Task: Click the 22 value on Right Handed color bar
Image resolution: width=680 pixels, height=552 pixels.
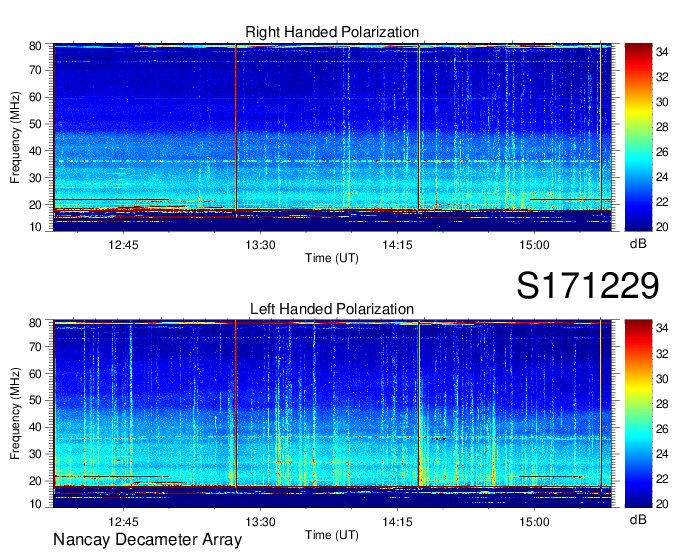Action: coord(662,202)
